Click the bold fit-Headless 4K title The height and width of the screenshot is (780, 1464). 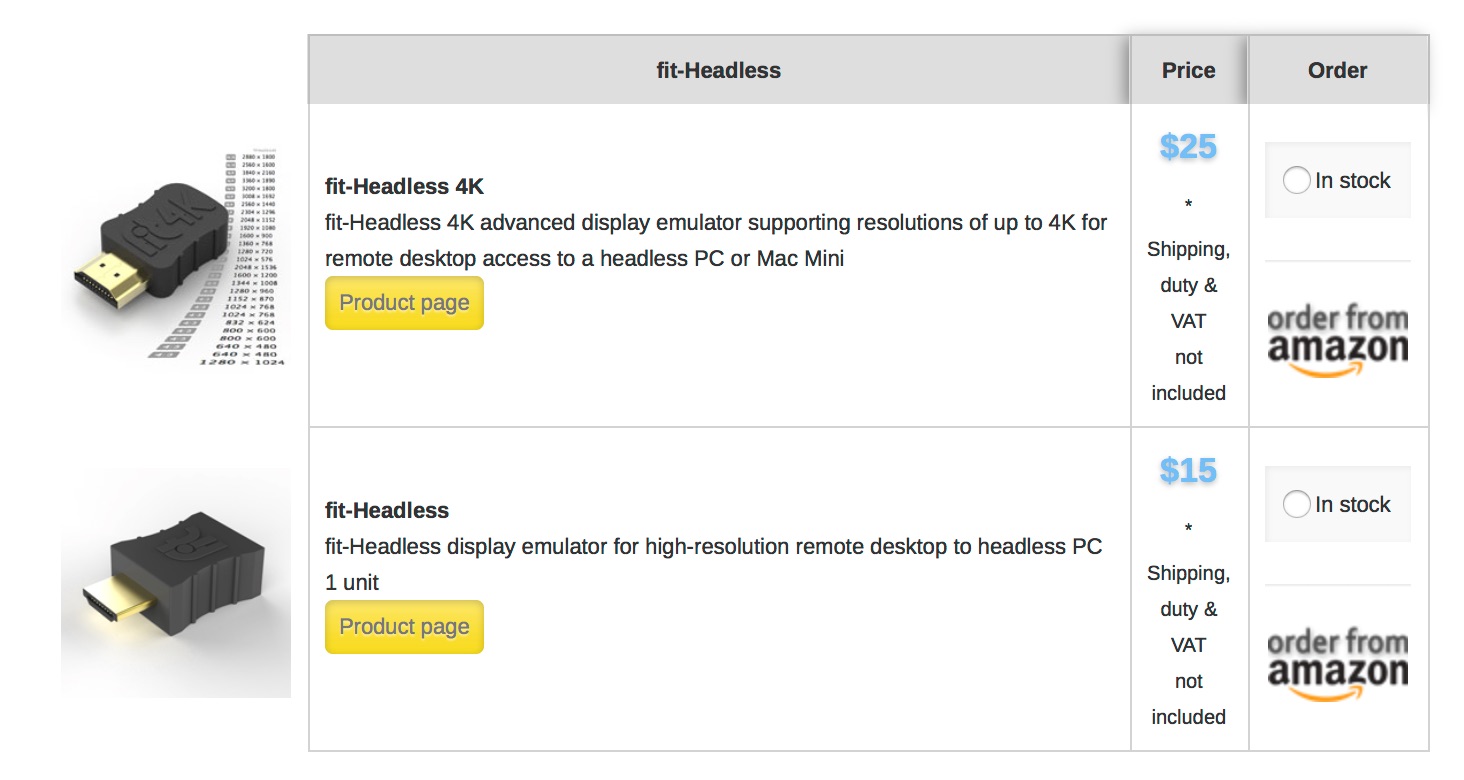click(404, 187)
